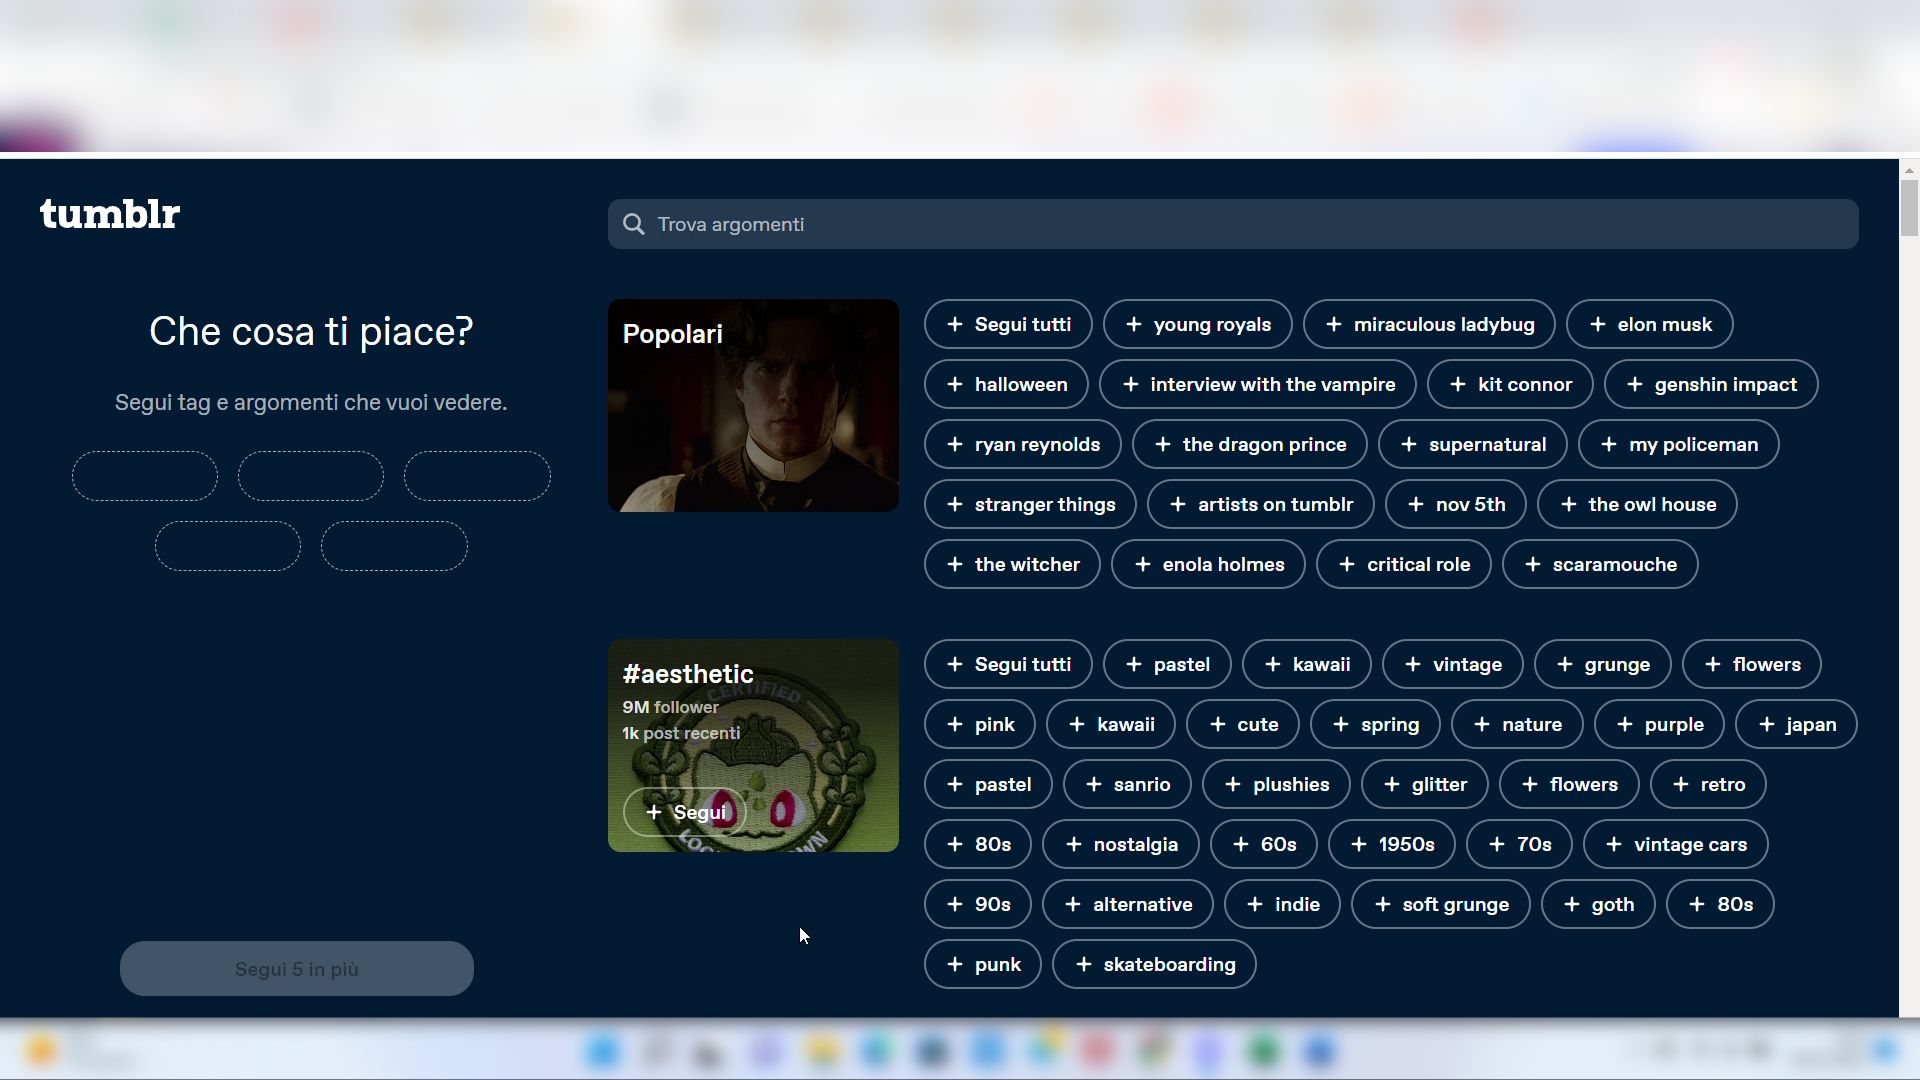Click the first taskbar icon at the bottom

tap(40, 1051)
